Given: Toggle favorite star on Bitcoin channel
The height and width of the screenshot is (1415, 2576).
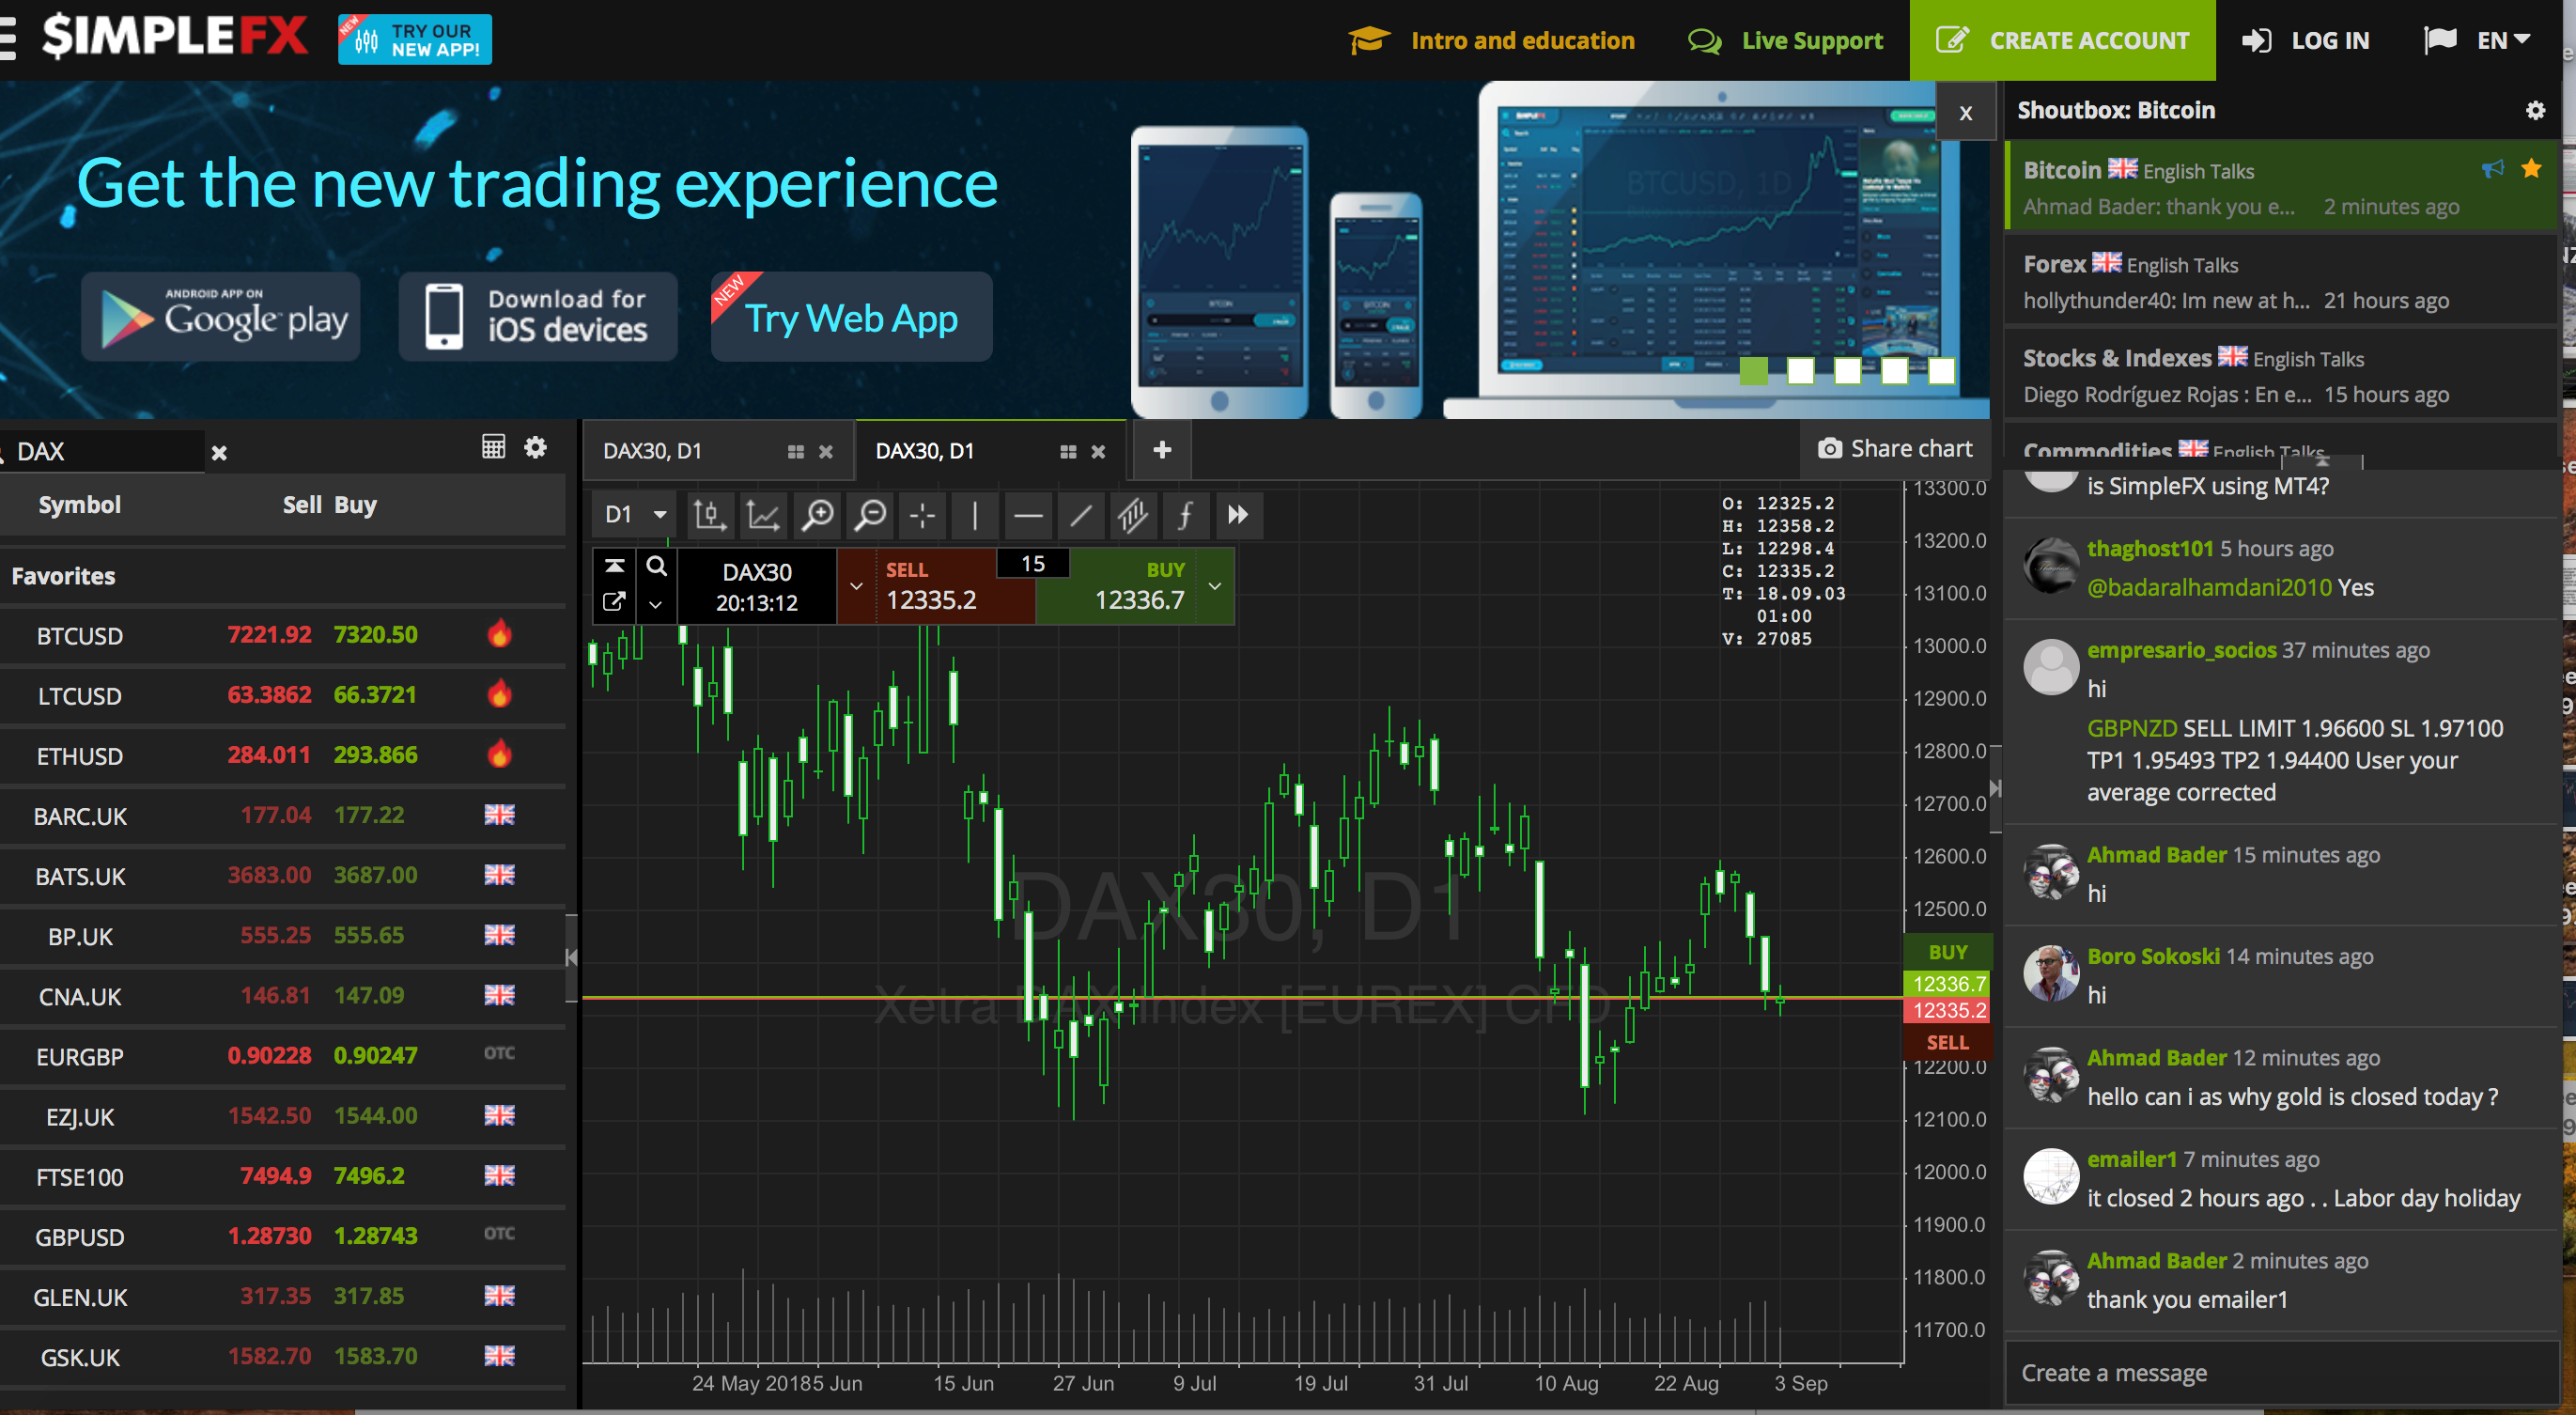Looking at the screenshot, I should click(2531, 168).
